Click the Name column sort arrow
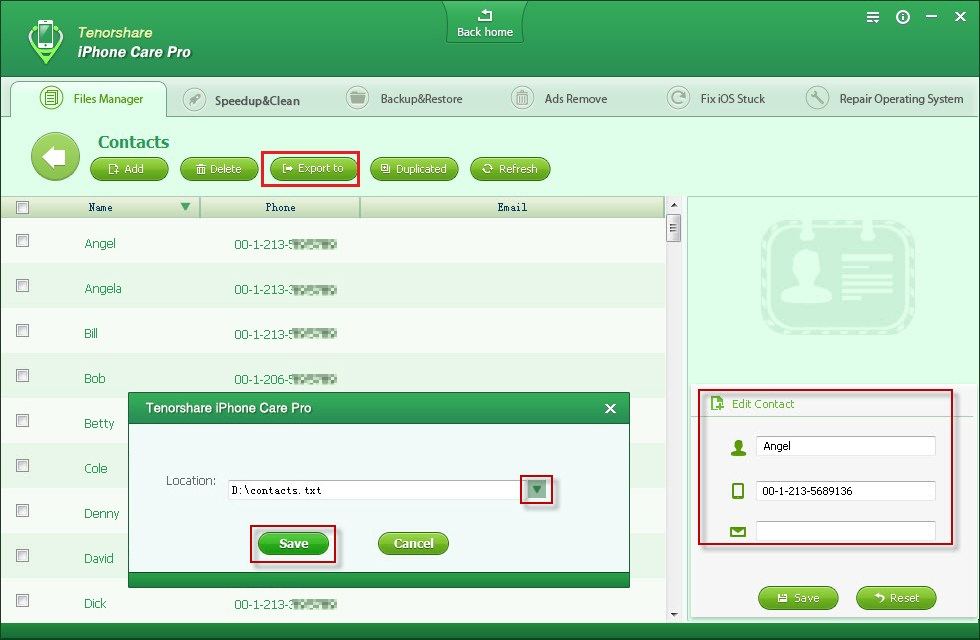Screen dimensions: 980x640 (185, 207)
